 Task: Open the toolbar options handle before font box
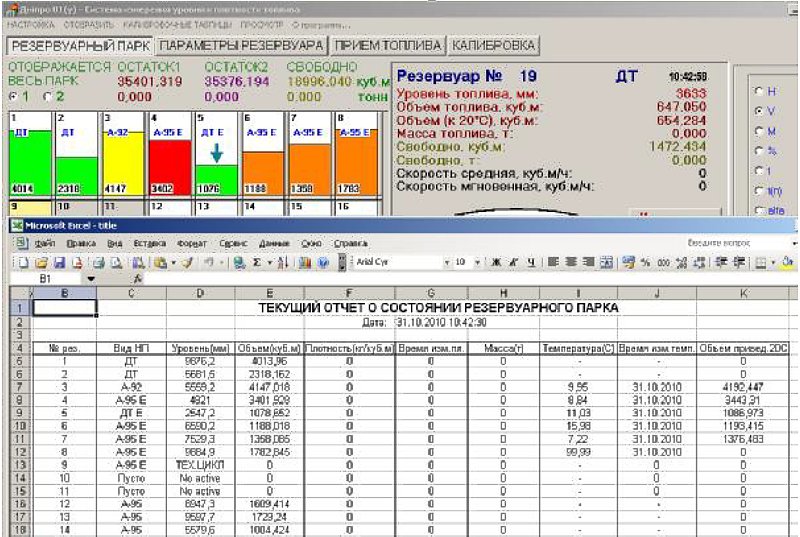point(342,262)
